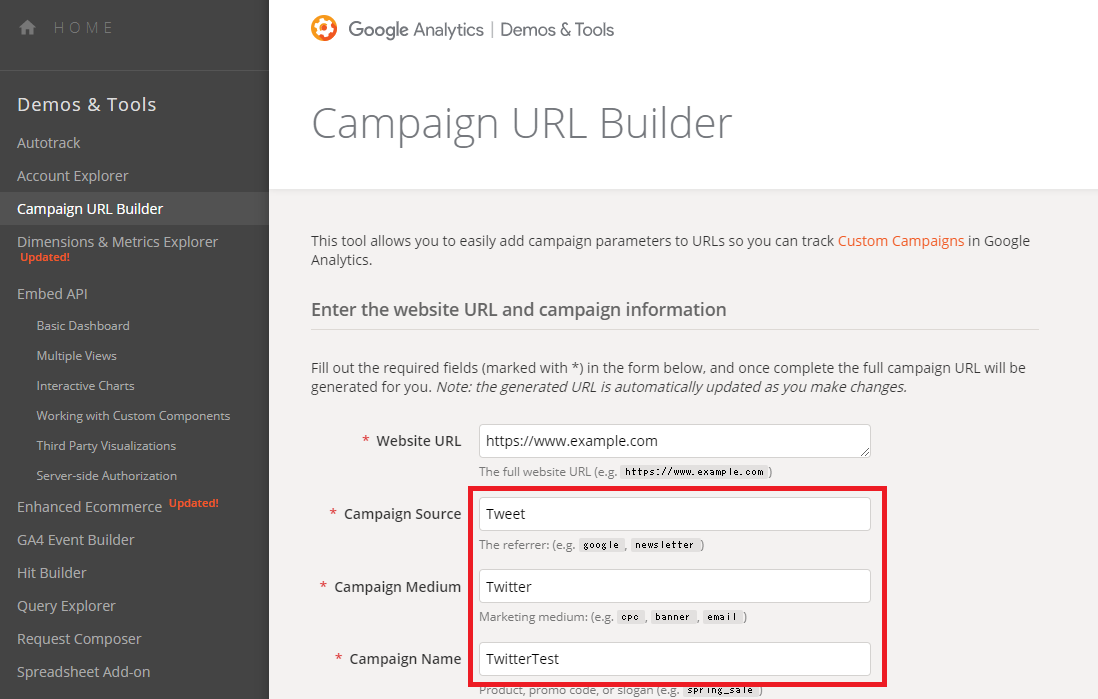Open GA4 Event Builder

76,540
